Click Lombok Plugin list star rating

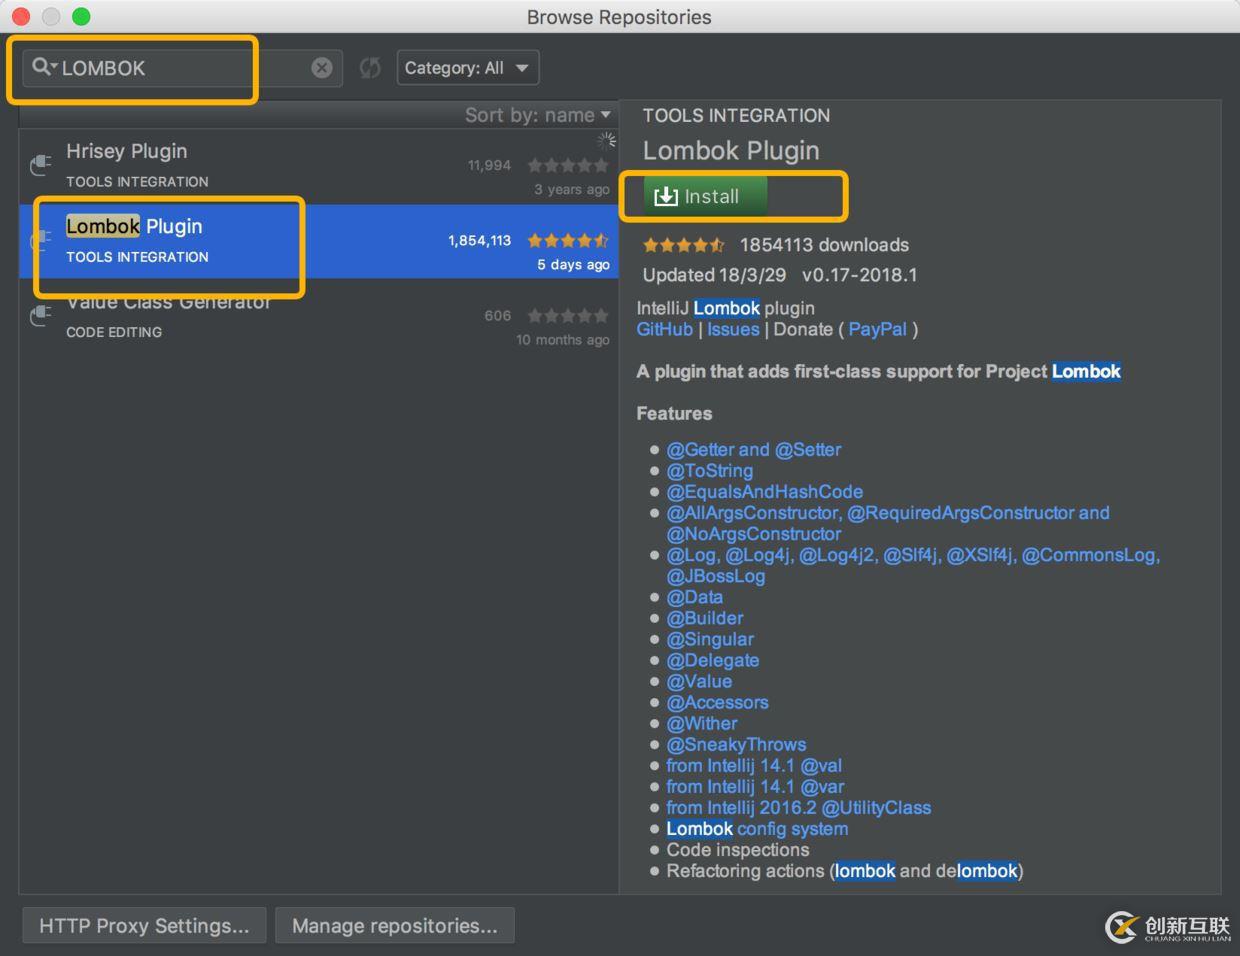coord(568,240)
